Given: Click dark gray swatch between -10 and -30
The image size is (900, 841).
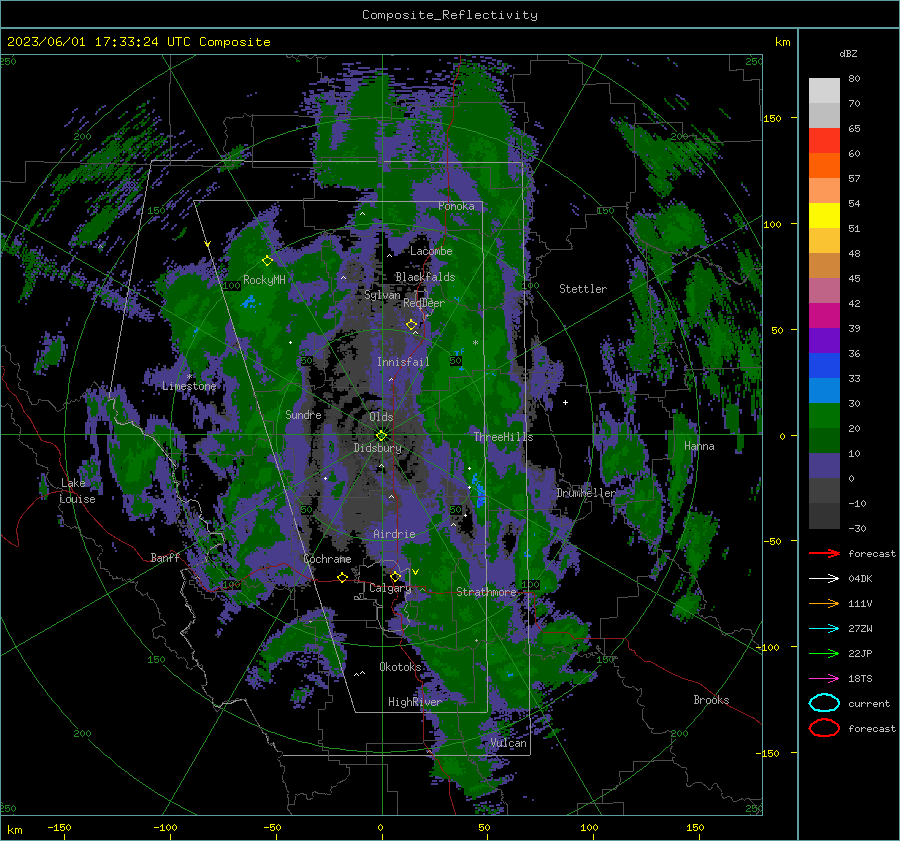Looking at the screenshot, I should coord(824,515).
